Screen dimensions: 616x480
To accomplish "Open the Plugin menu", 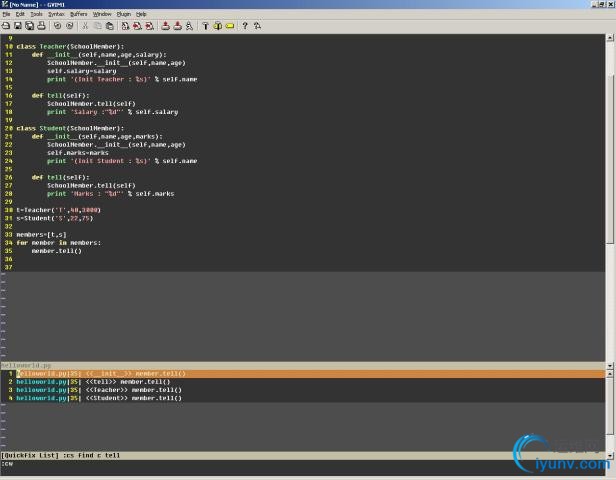I will pyautogui.click(x=123, y=14).
